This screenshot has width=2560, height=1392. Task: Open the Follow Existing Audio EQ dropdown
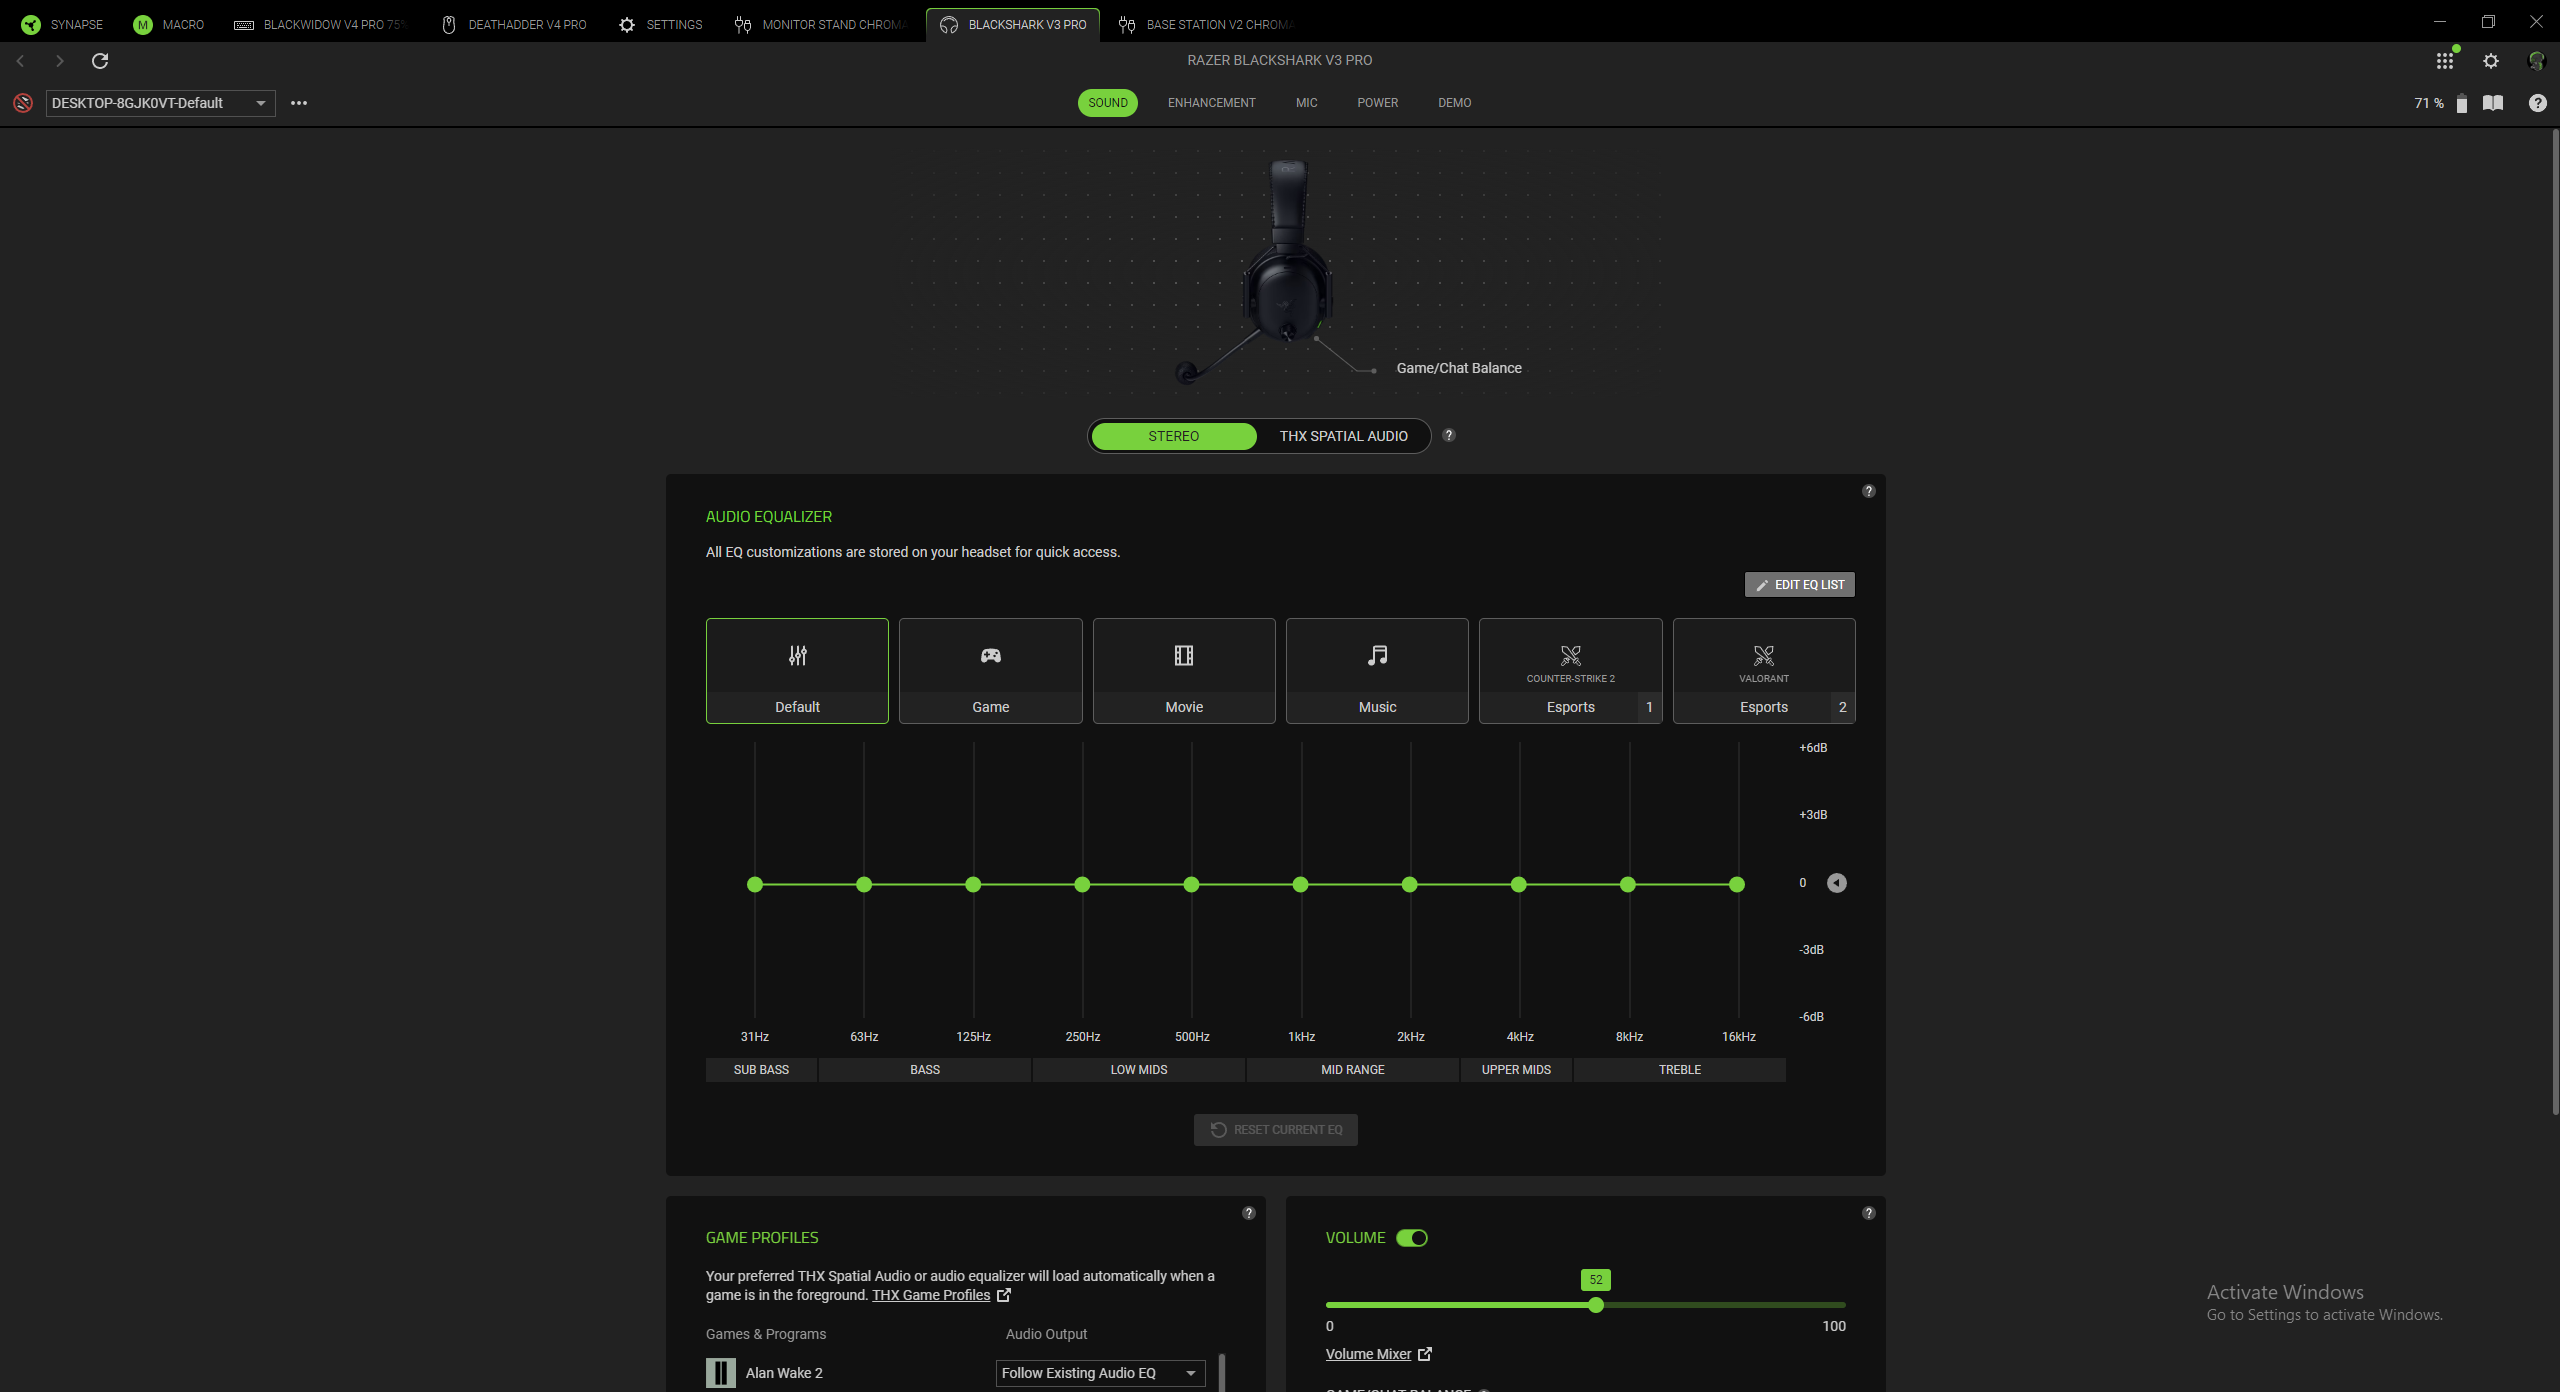tap(1100, 1373)
